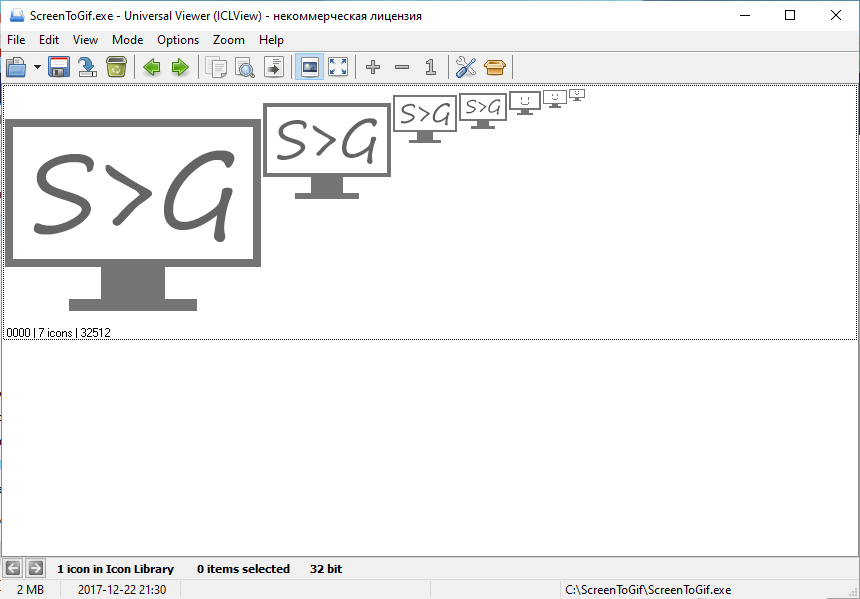
Task: Close the Universal Viewer window
Action: point(836,15)
